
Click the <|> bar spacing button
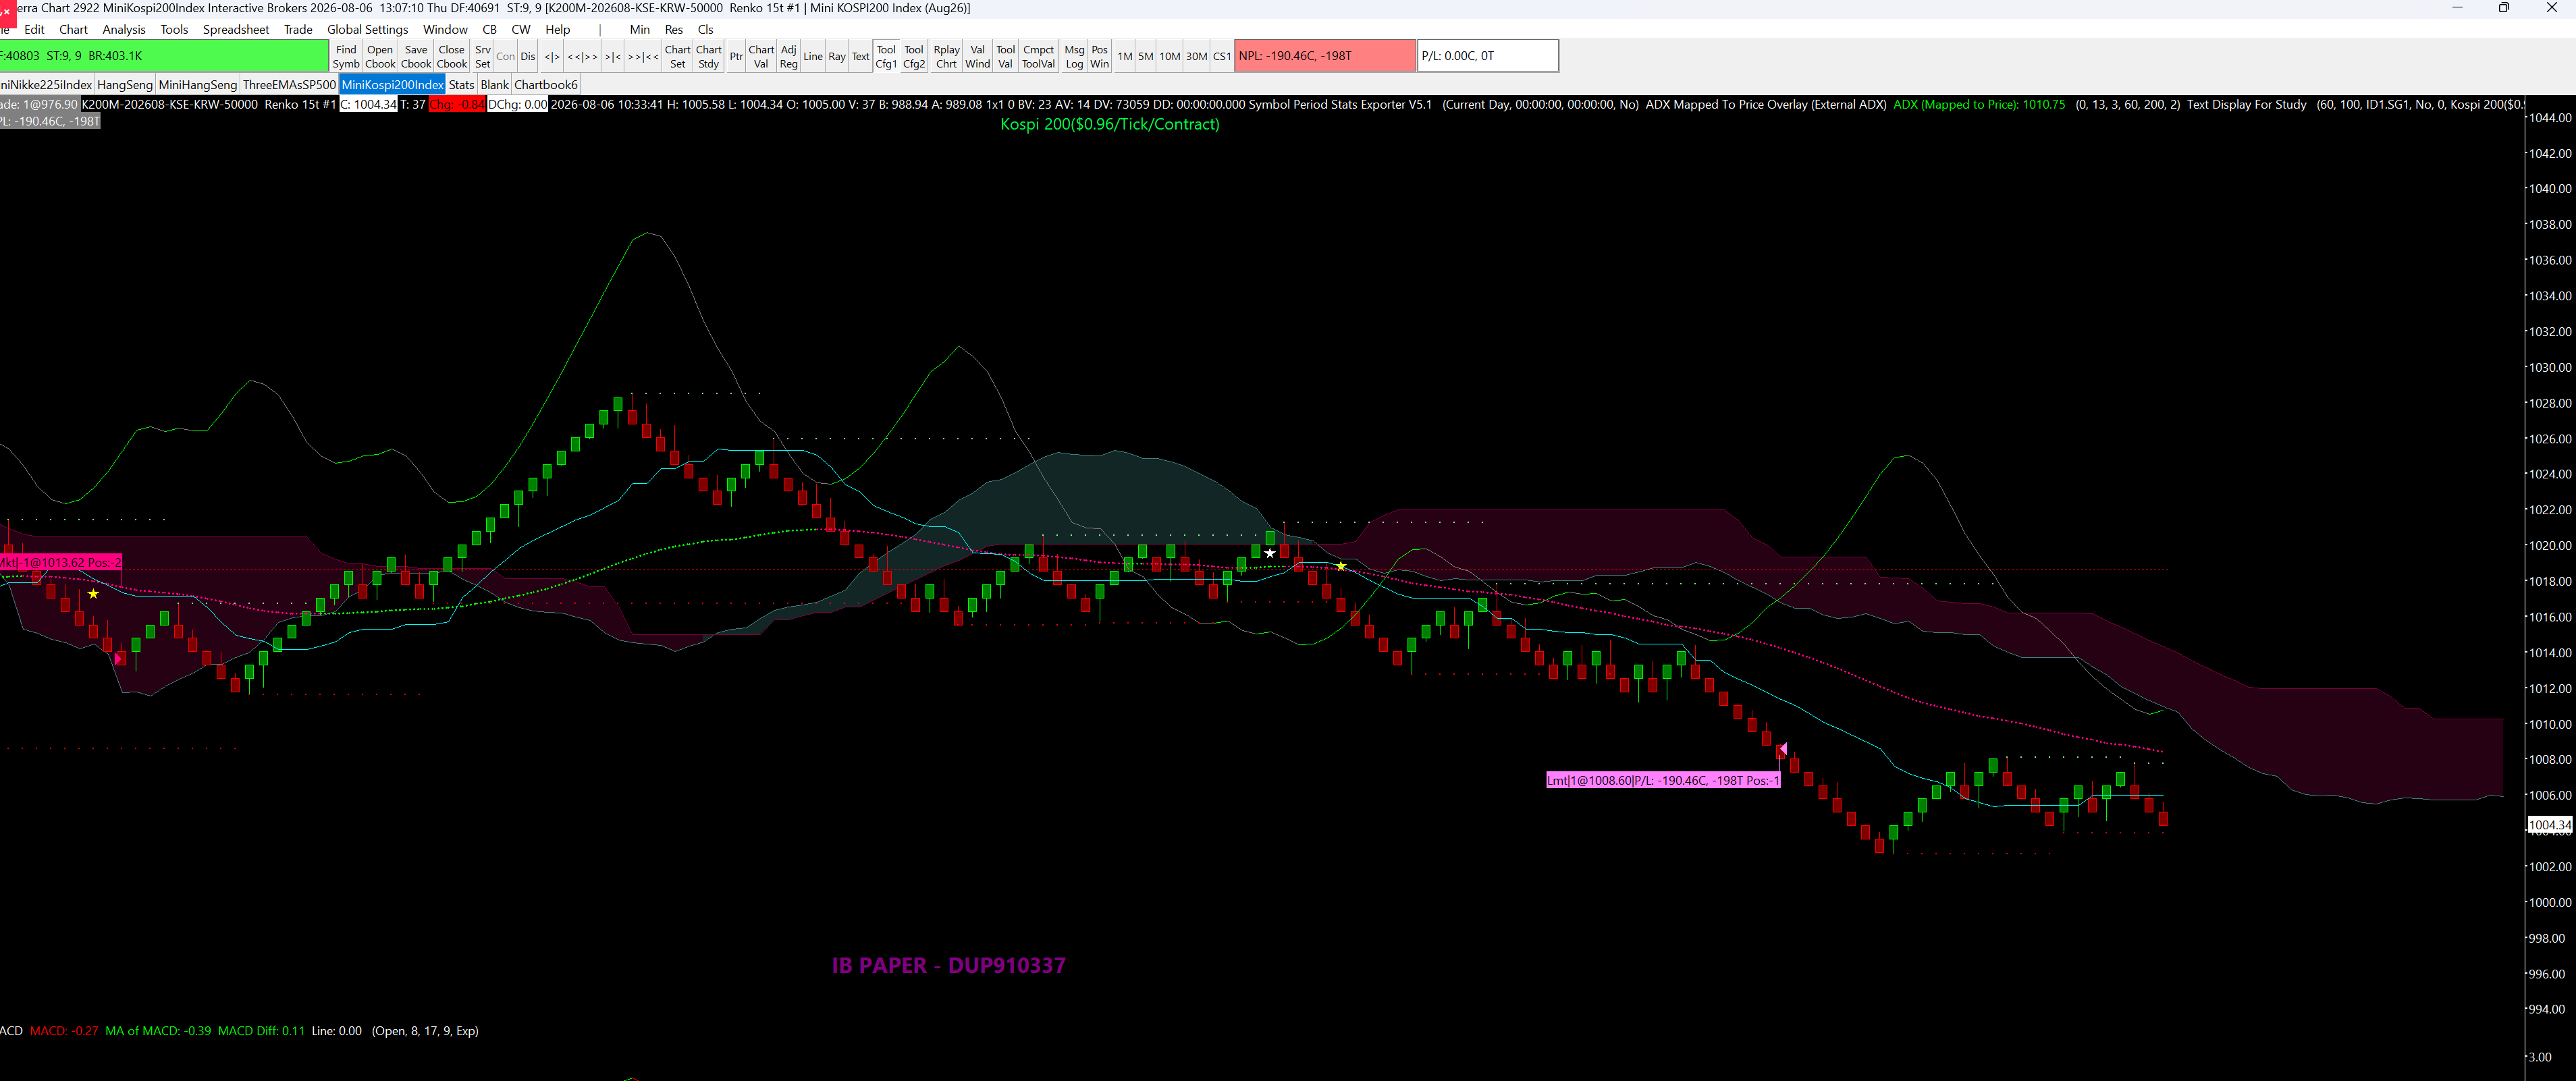pyautogui.click(x=552, y=56)
